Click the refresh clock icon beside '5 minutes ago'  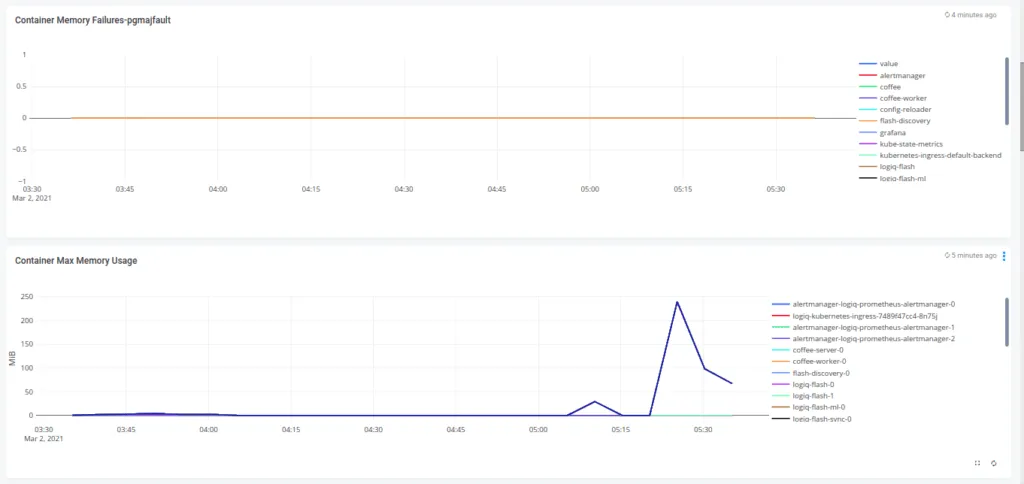pyautogui.click(x=947, y=256)
